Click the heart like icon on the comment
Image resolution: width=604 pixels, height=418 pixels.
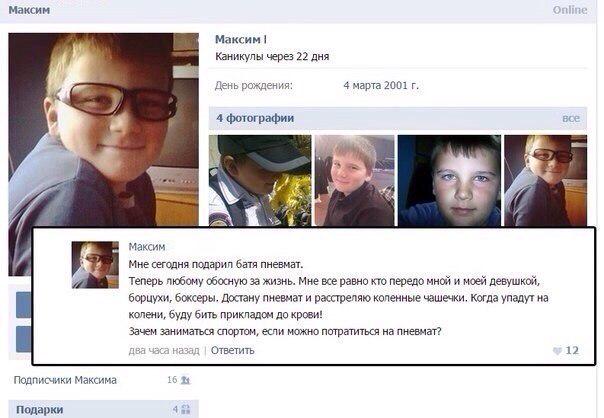pyautogui.click(x=557, y=351)
